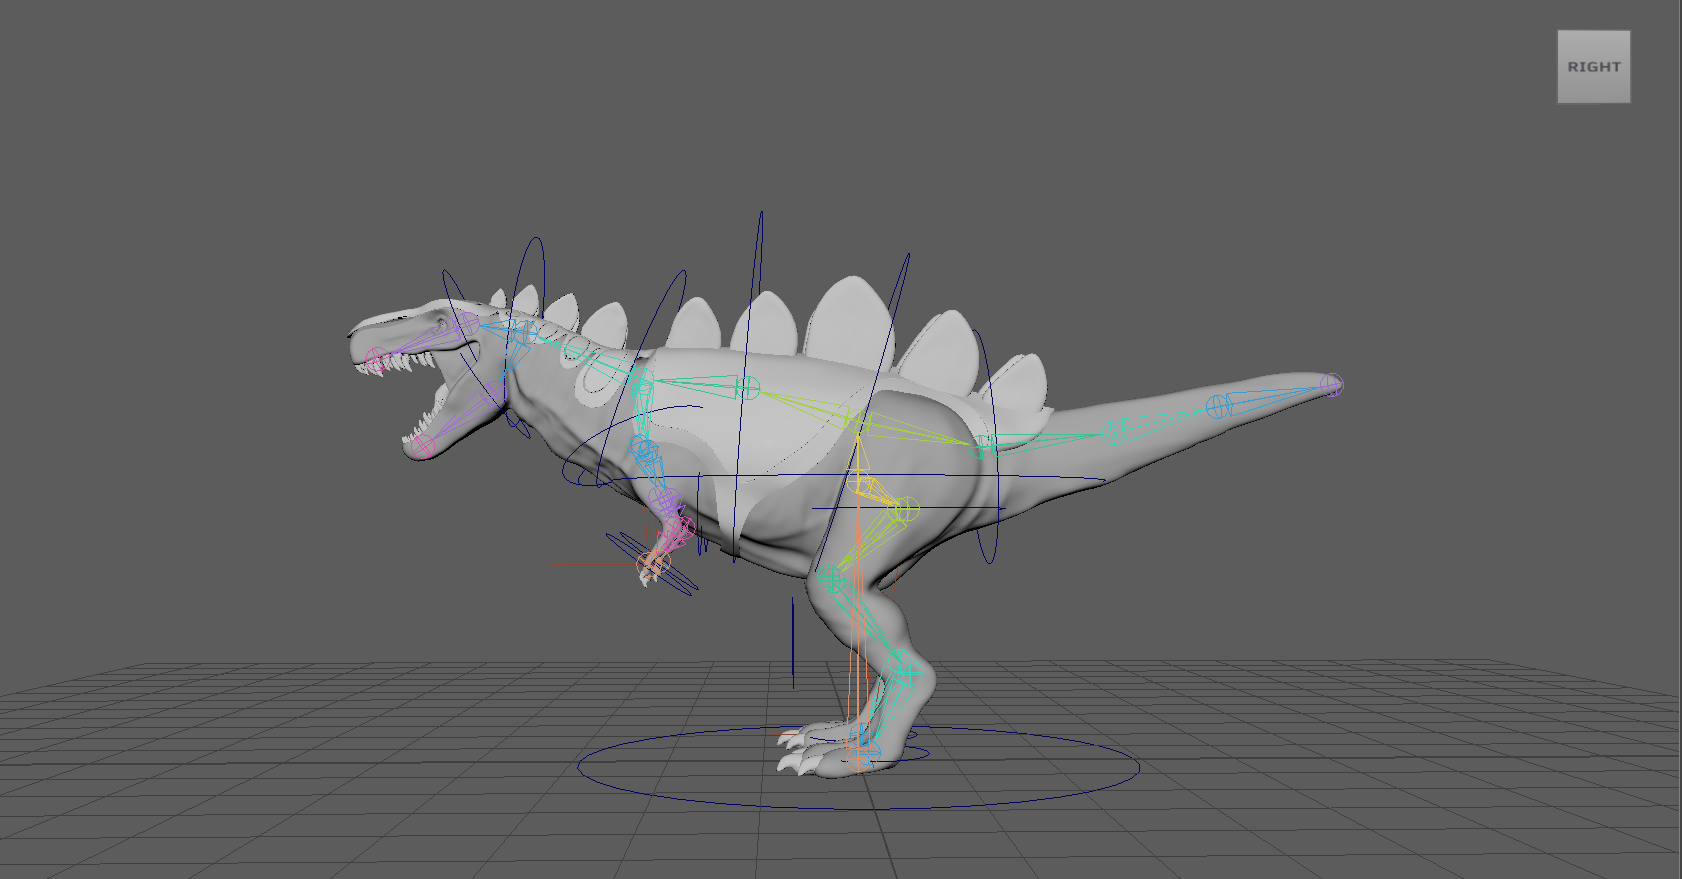Pick the teal joint at the hind leg's front bend

point(831,579)
